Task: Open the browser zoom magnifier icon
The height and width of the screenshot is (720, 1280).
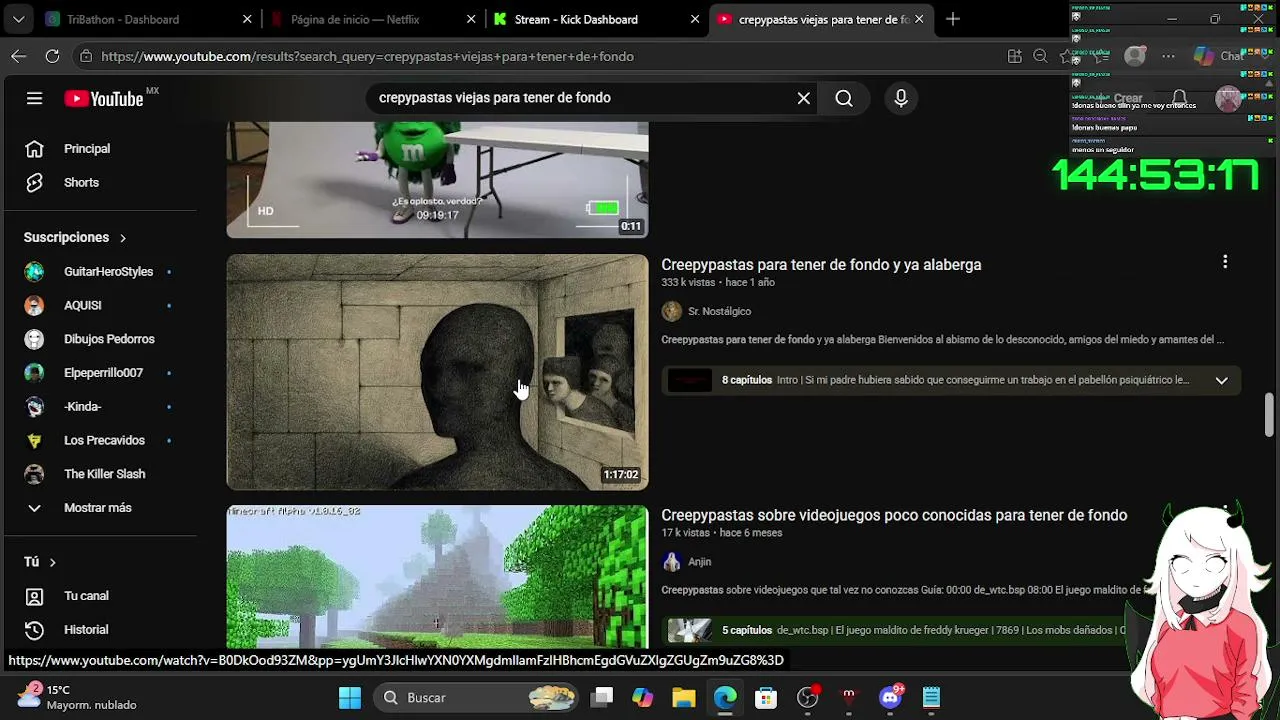Action: [x=1040, y=57]
